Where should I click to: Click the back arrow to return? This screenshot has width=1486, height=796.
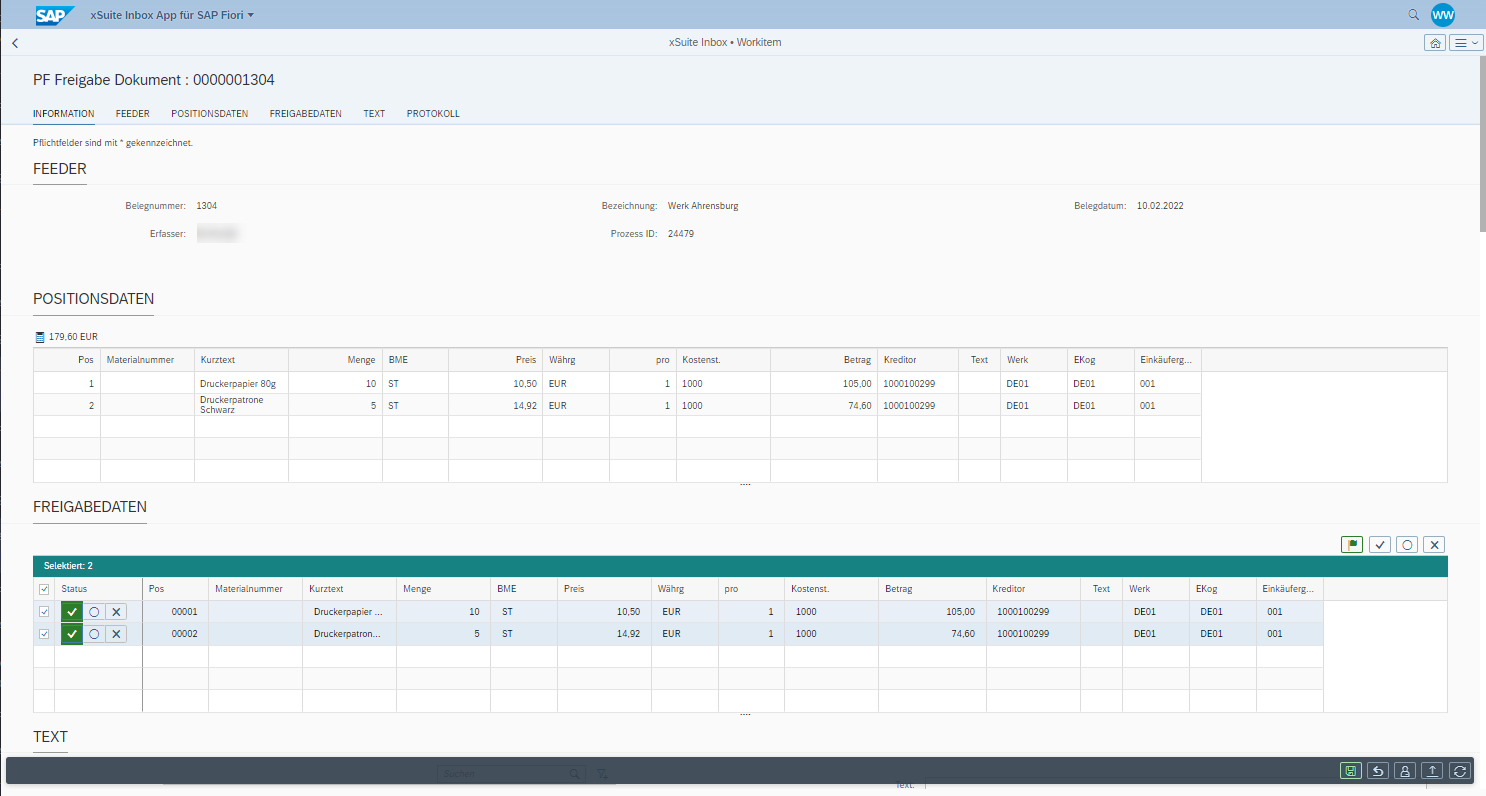pyautogui.click(x=15, y=43)
